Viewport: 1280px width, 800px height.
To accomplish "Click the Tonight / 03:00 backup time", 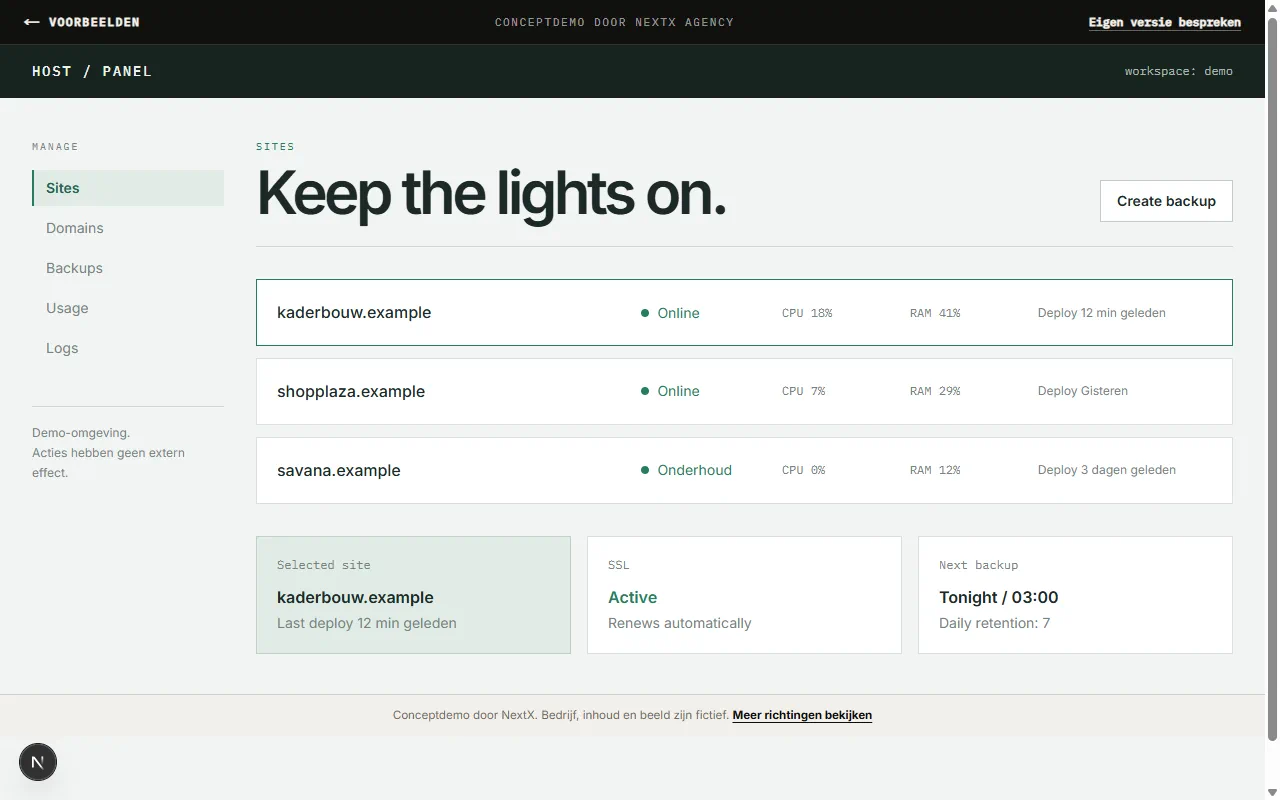I will 999,597.
